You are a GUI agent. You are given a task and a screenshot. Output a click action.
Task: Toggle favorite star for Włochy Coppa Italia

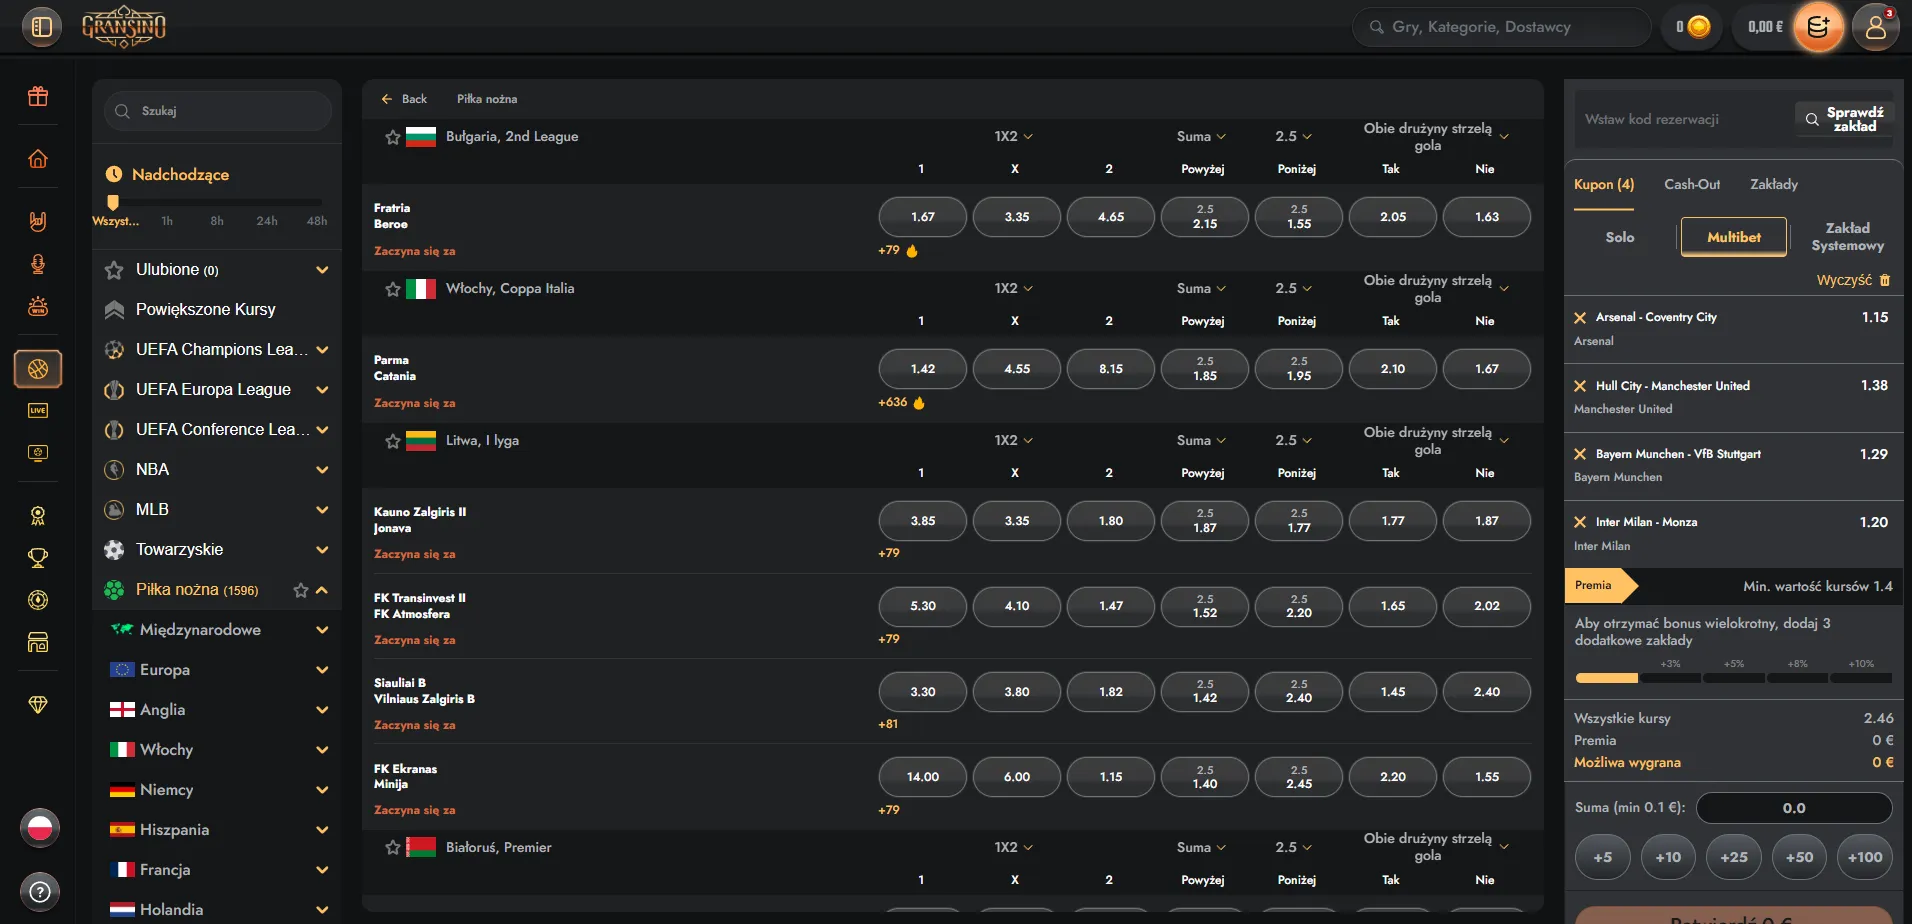(393, 289)
